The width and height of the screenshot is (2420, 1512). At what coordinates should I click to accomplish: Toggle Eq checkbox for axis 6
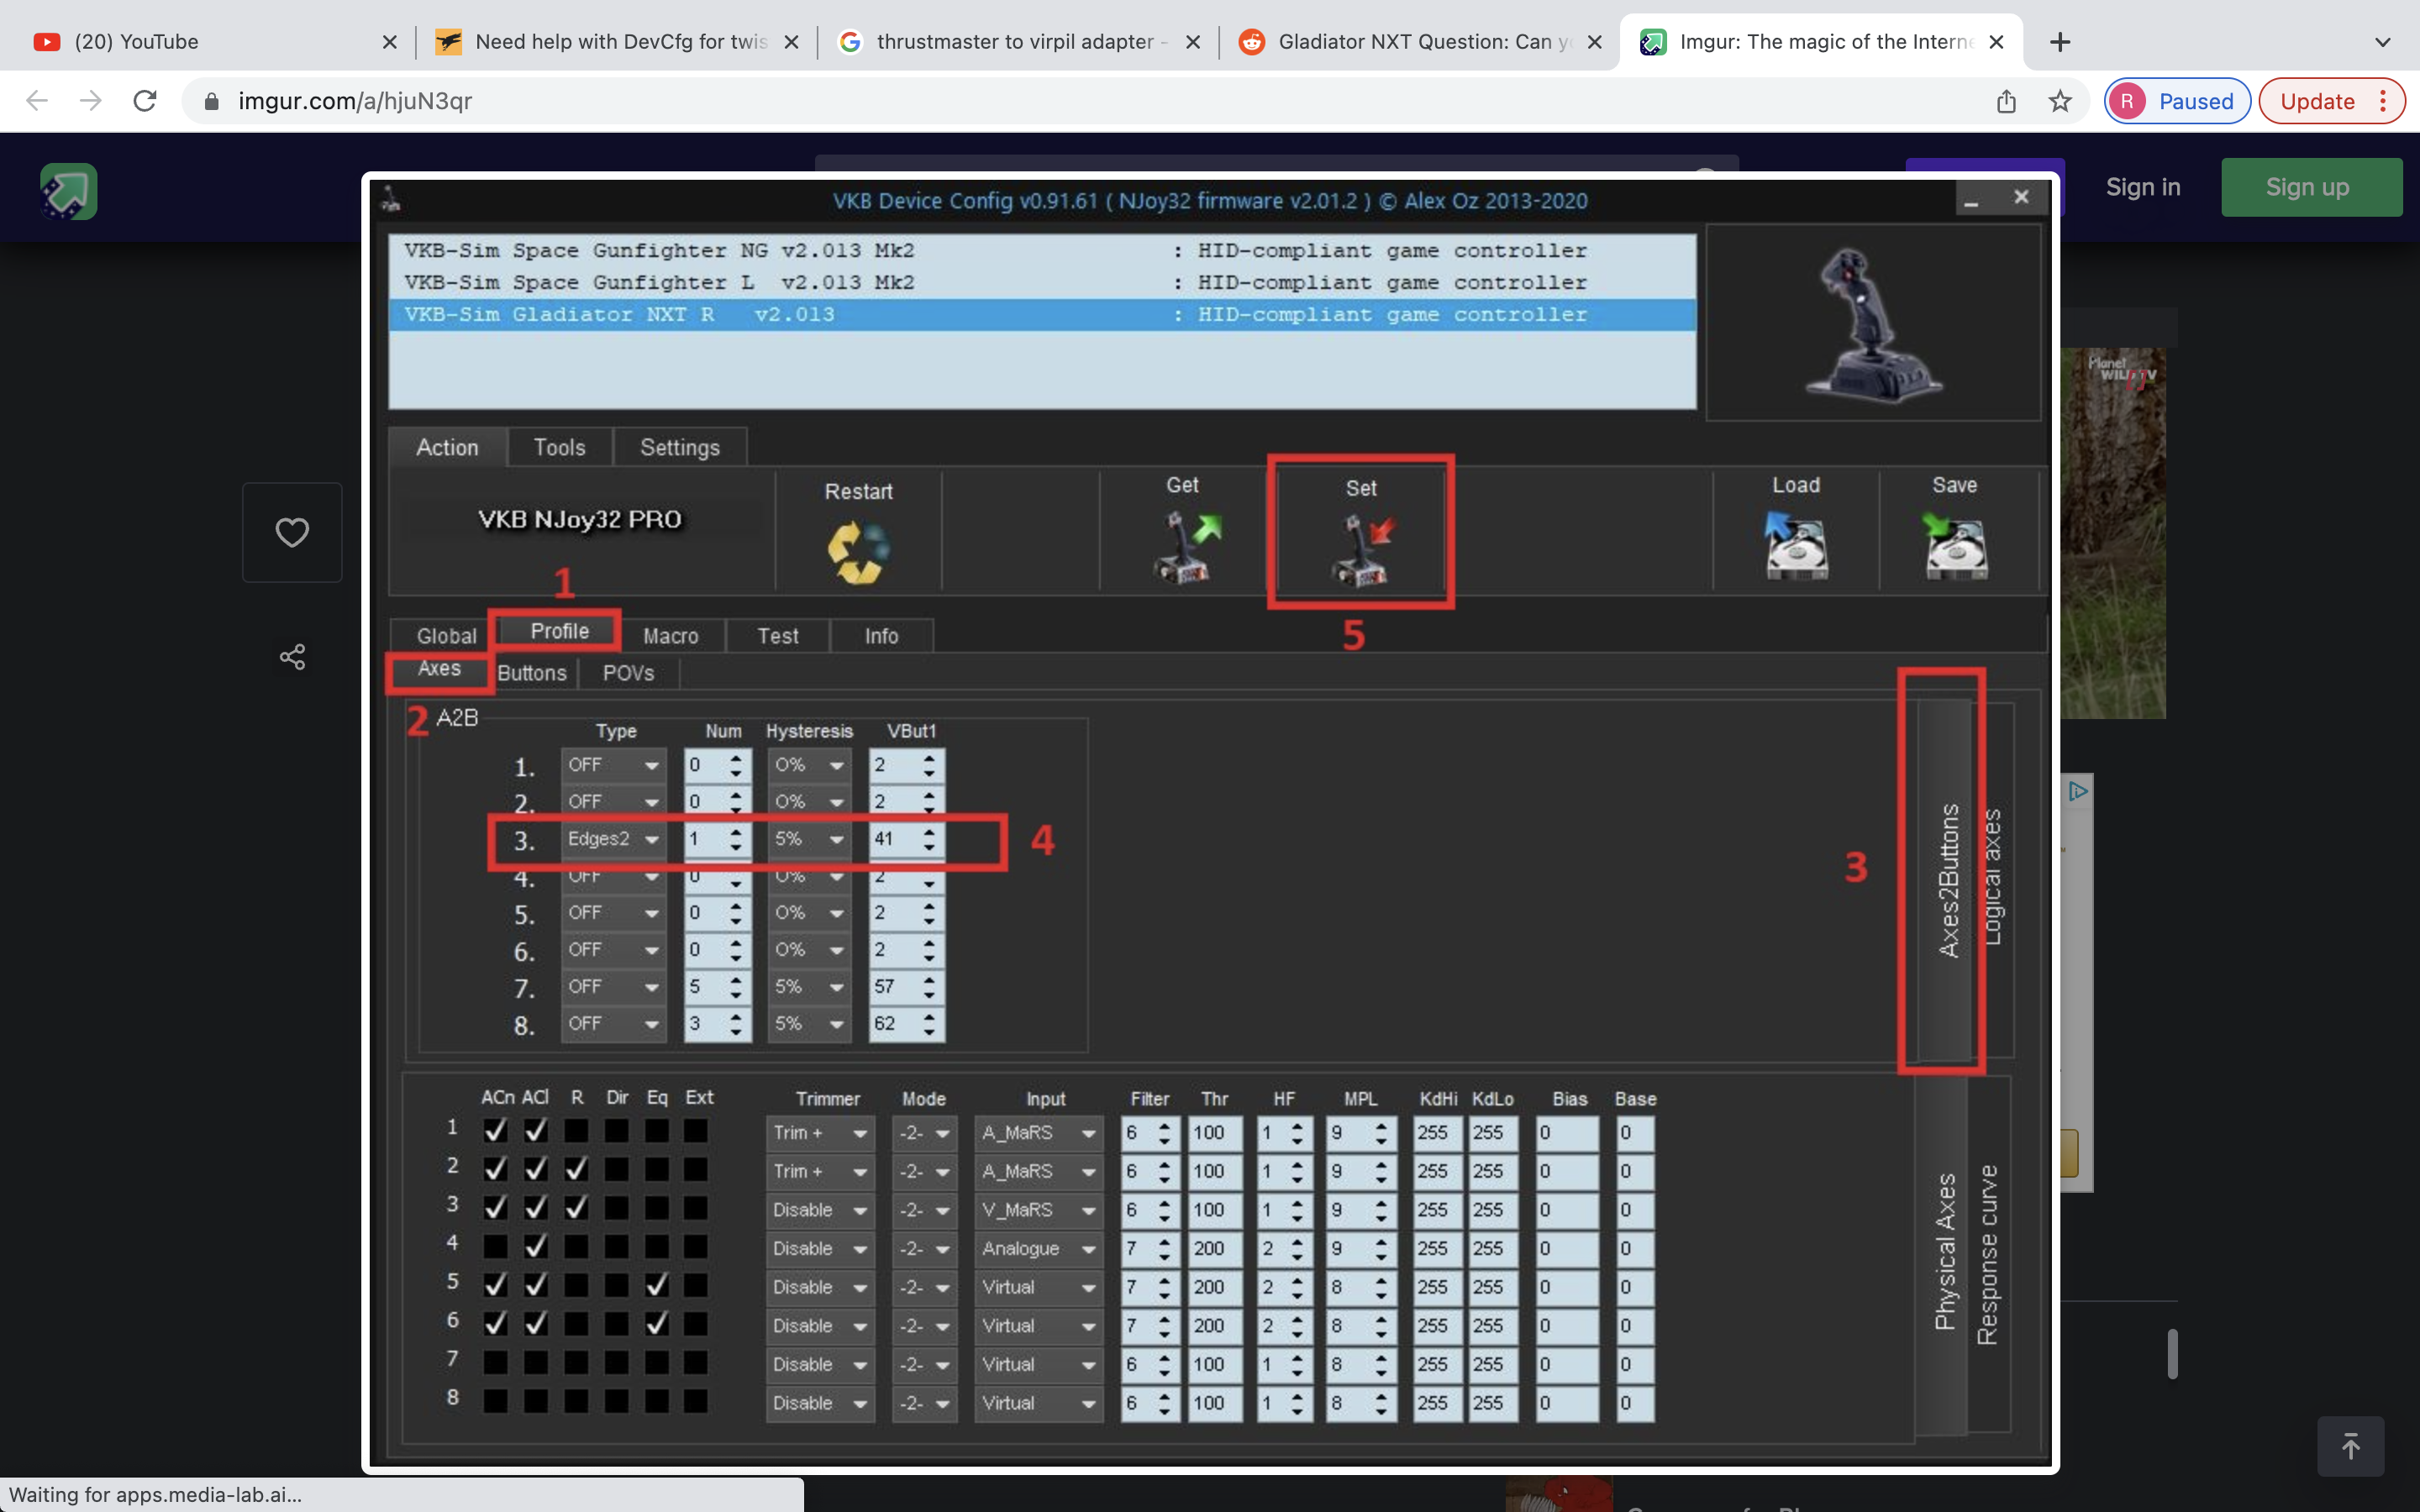657,1324
